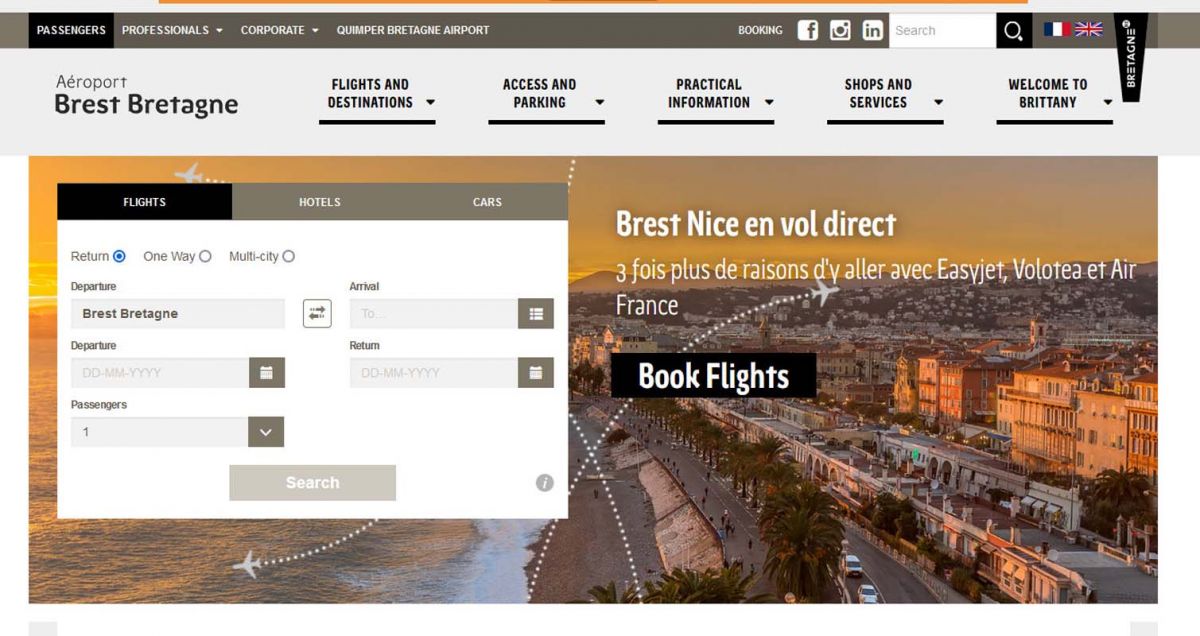Viewport: 1200px width, 636px height.
Task: Switch to the Hotels tab
Action: point(320,202)
